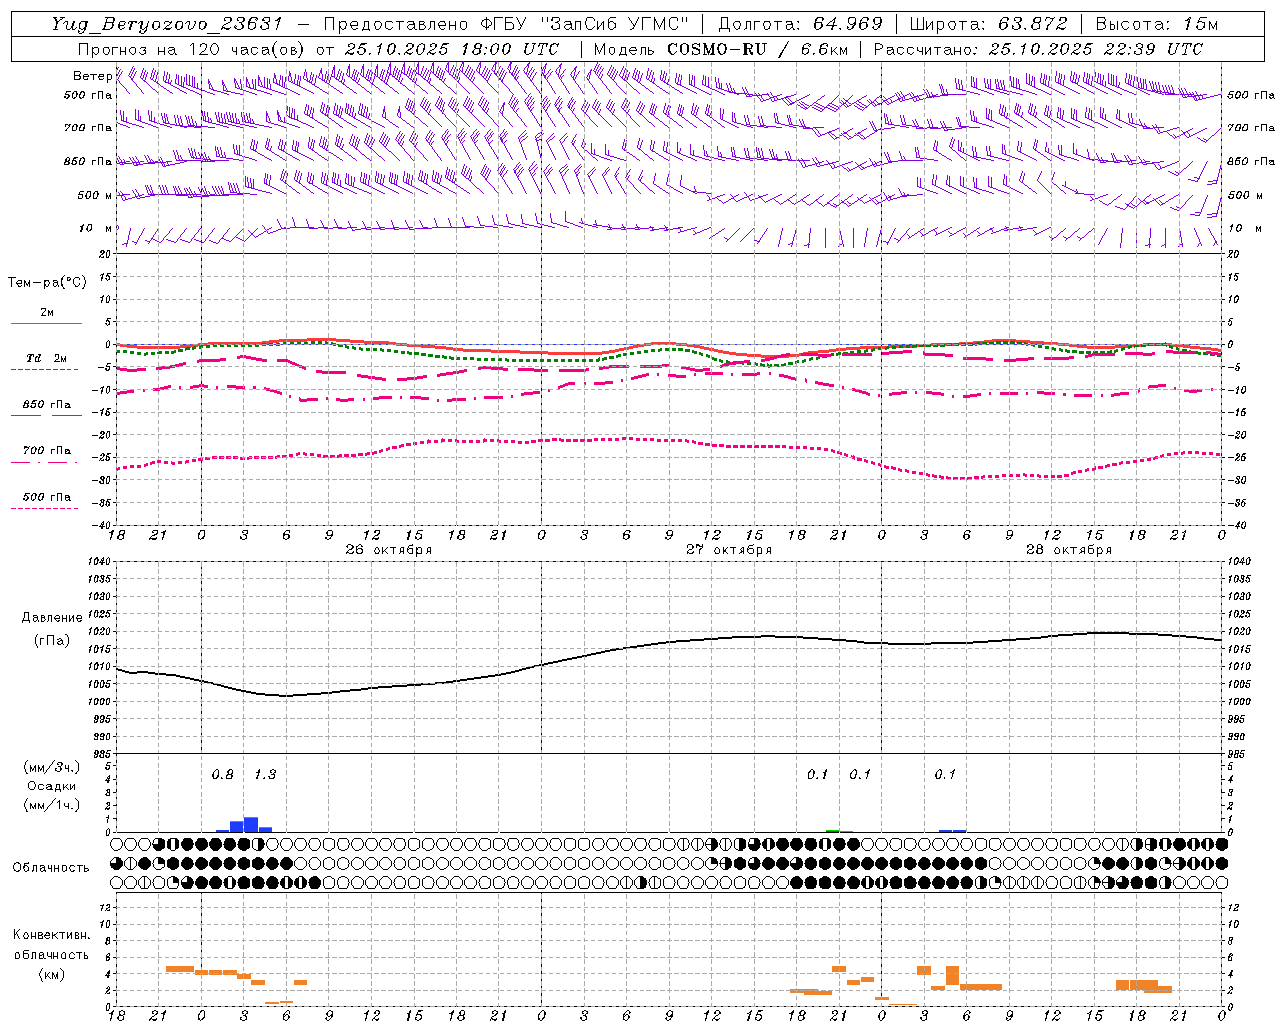Select the forecast start time 25.10.2025 18:00 UTC
The image size is (1280, 1024).
coord(452,49)
